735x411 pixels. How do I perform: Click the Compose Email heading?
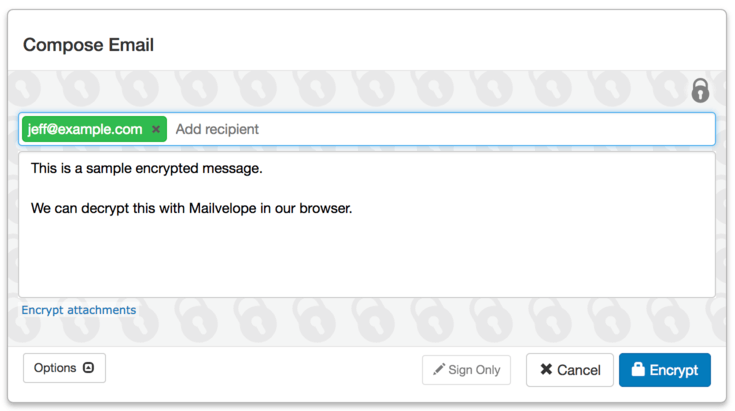point(89,45)
